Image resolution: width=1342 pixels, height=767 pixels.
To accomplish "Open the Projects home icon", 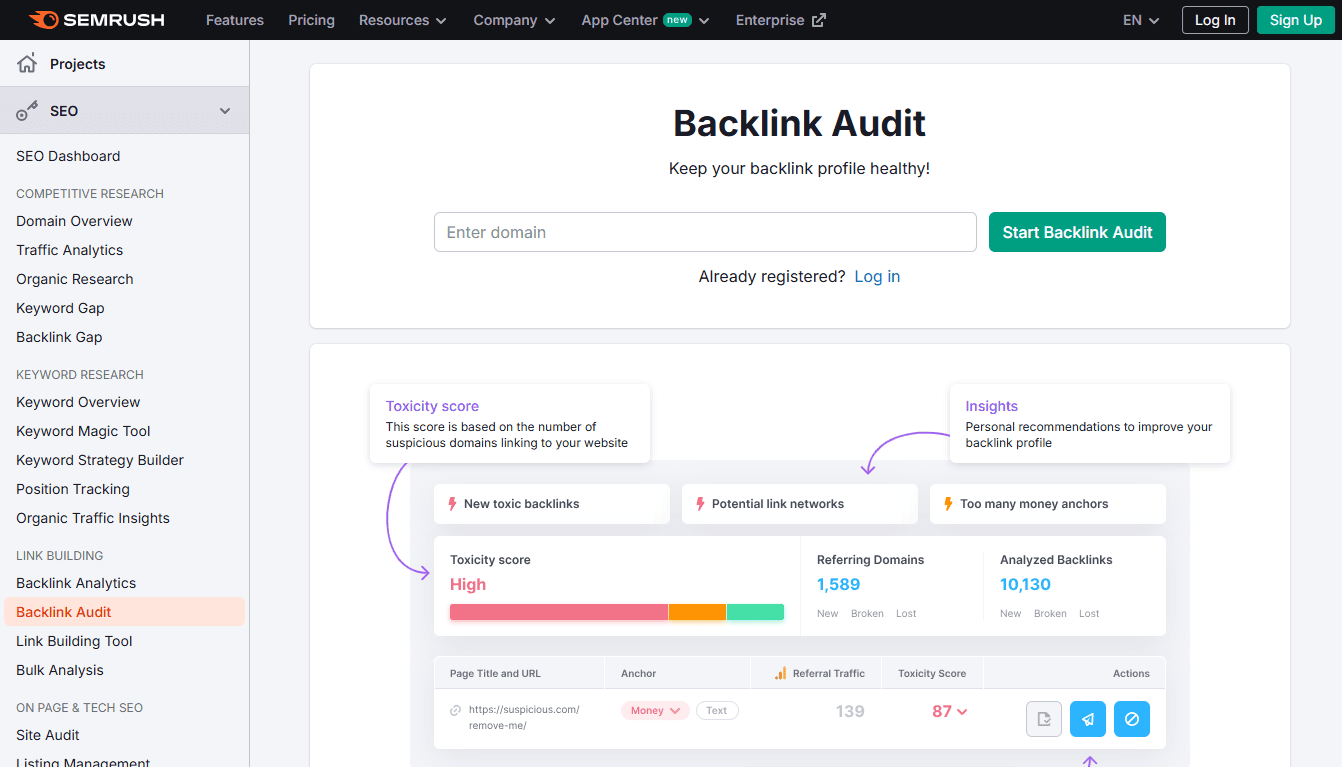I will point(27,64).
